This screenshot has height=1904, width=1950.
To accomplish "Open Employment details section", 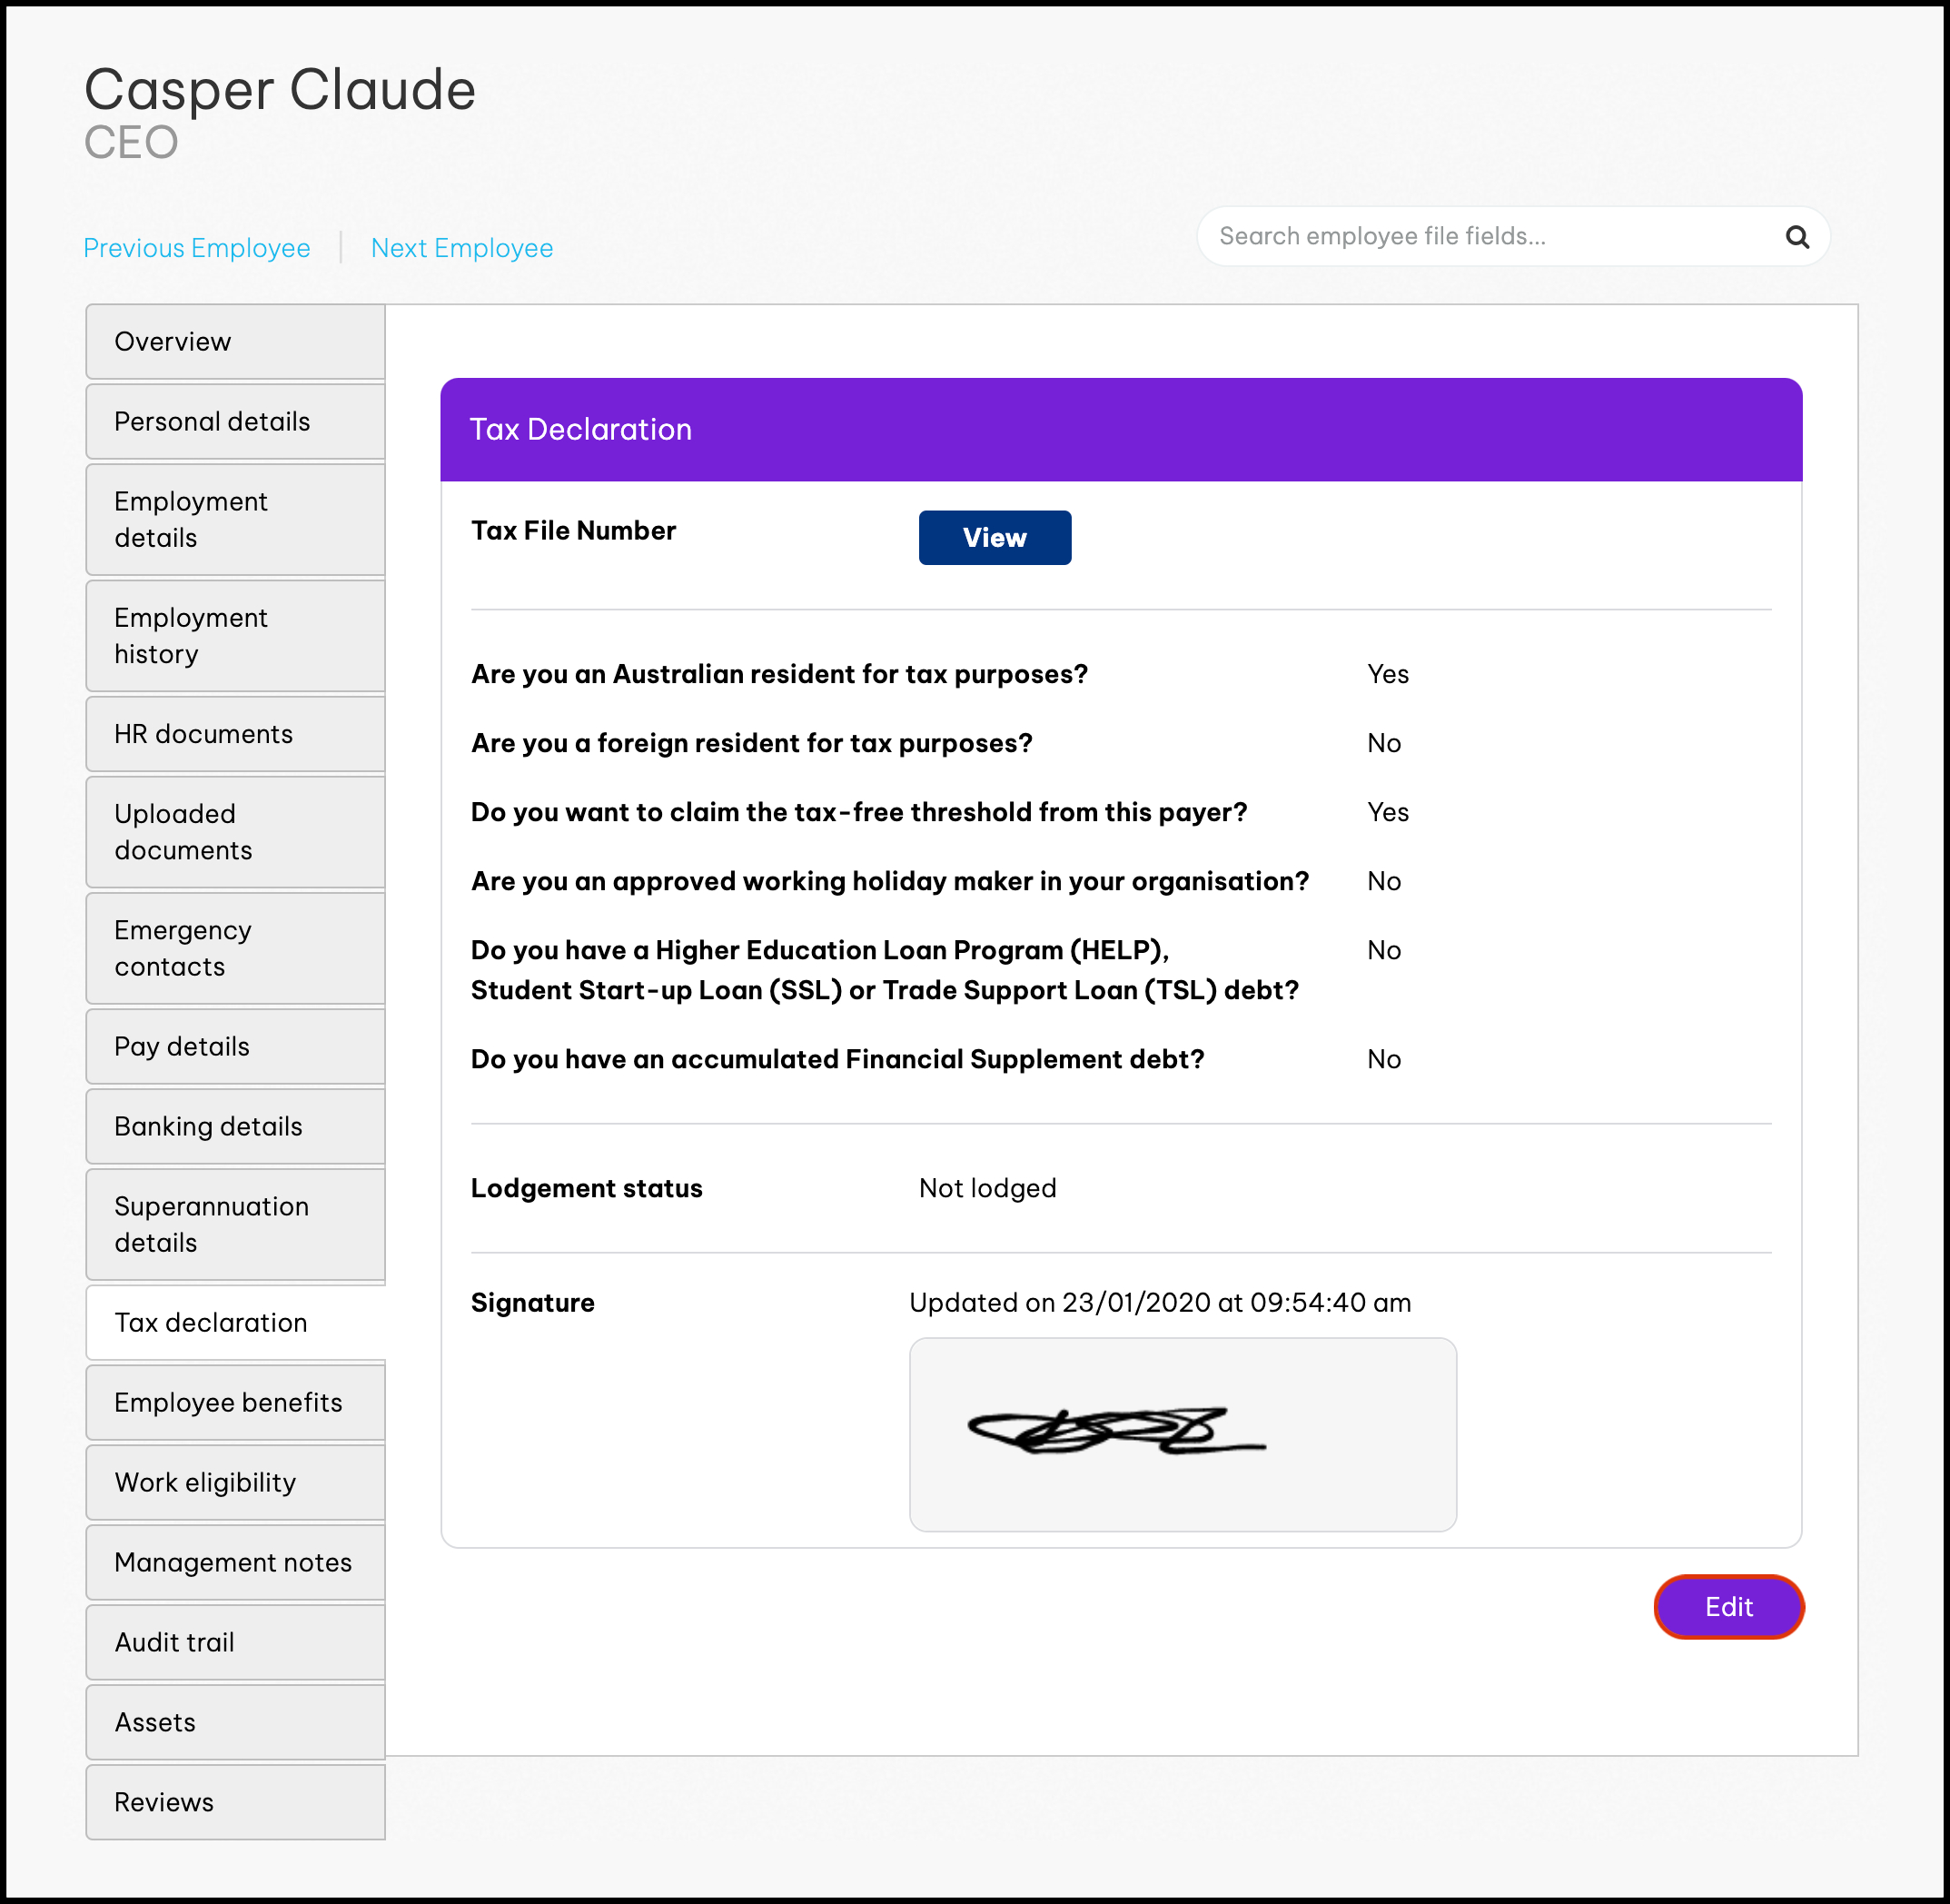I will 235,520.
